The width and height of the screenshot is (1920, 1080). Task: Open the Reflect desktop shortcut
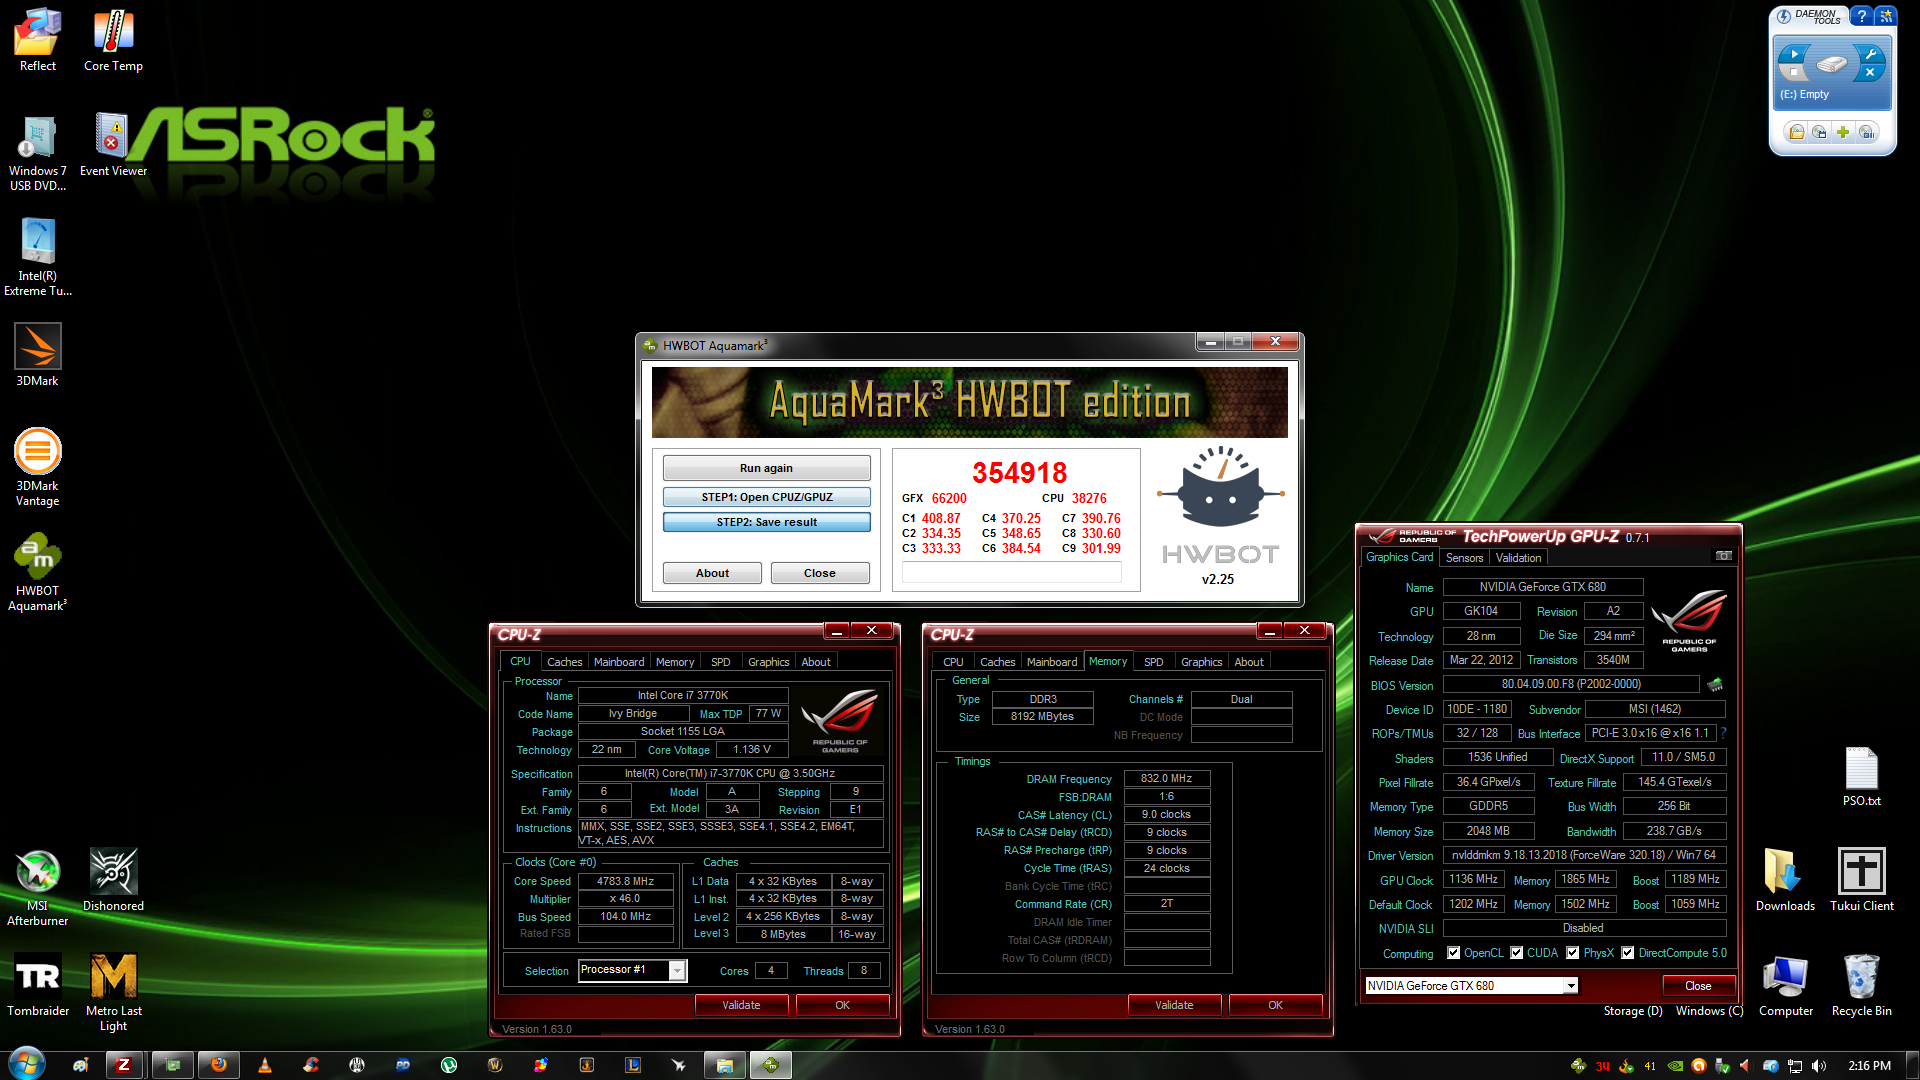[38, 40]
